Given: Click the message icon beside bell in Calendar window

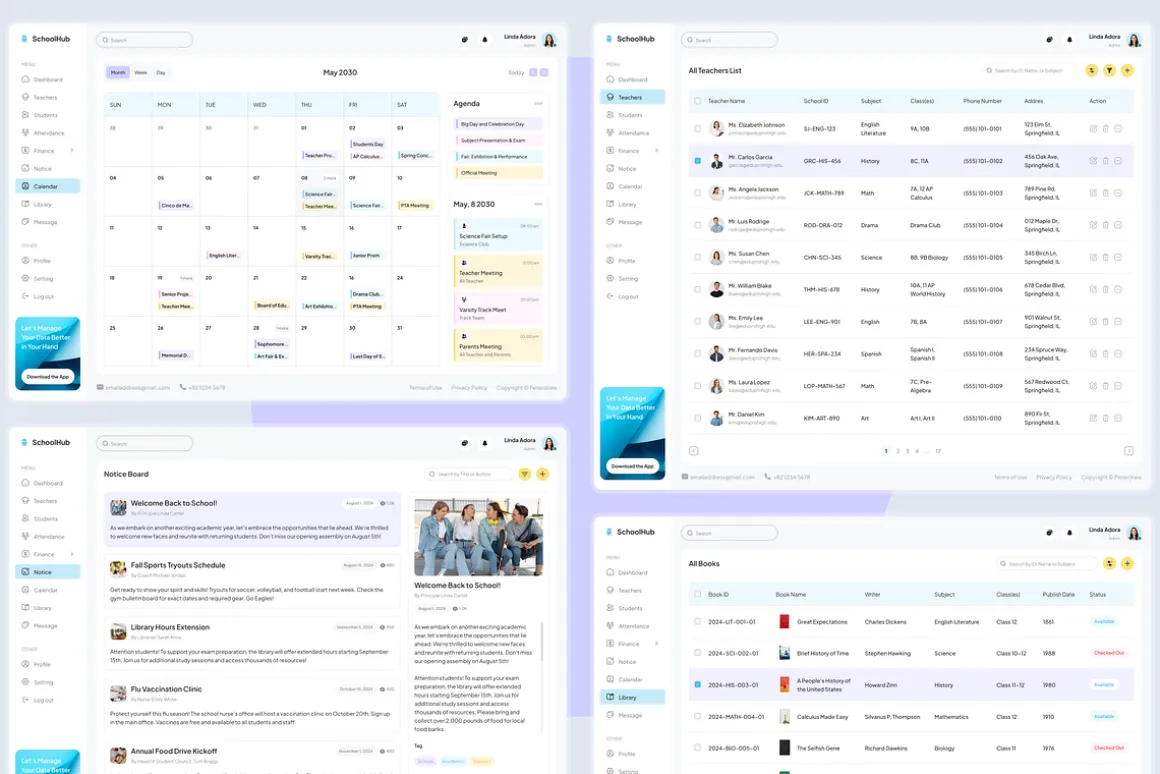Looking at the screenshot, I should 465,40.
